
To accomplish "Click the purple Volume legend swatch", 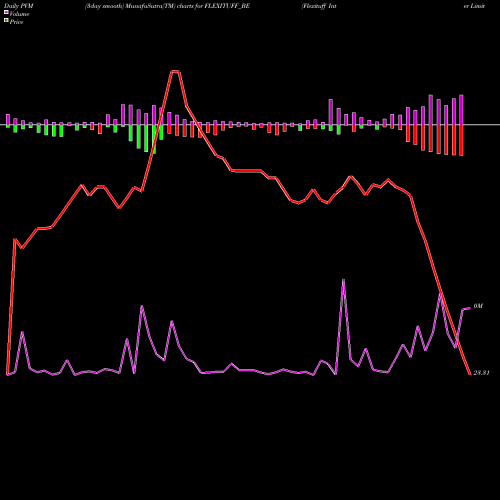I will [6, 12].
